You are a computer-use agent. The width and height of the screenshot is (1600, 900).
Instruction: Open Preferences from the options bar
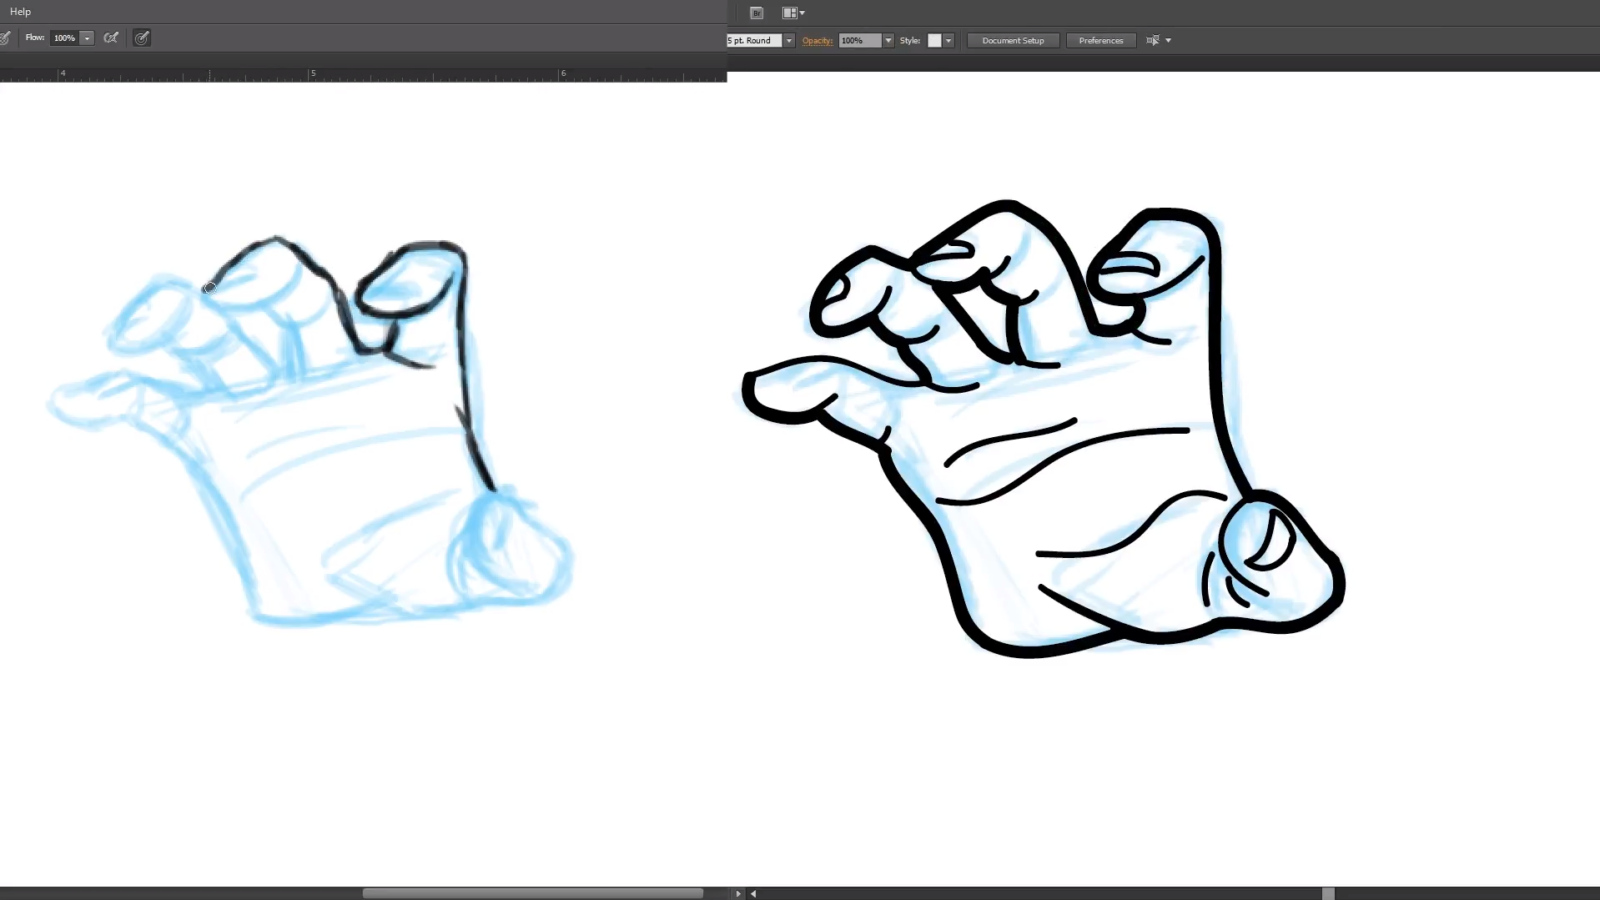(x=1100, y=40)
